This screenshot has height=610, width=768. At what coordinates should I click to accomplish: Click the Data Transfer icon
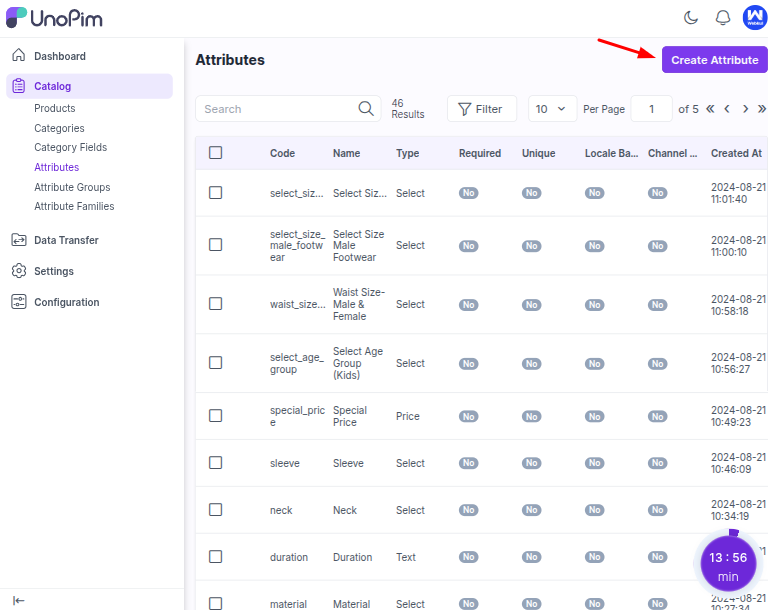19,240
